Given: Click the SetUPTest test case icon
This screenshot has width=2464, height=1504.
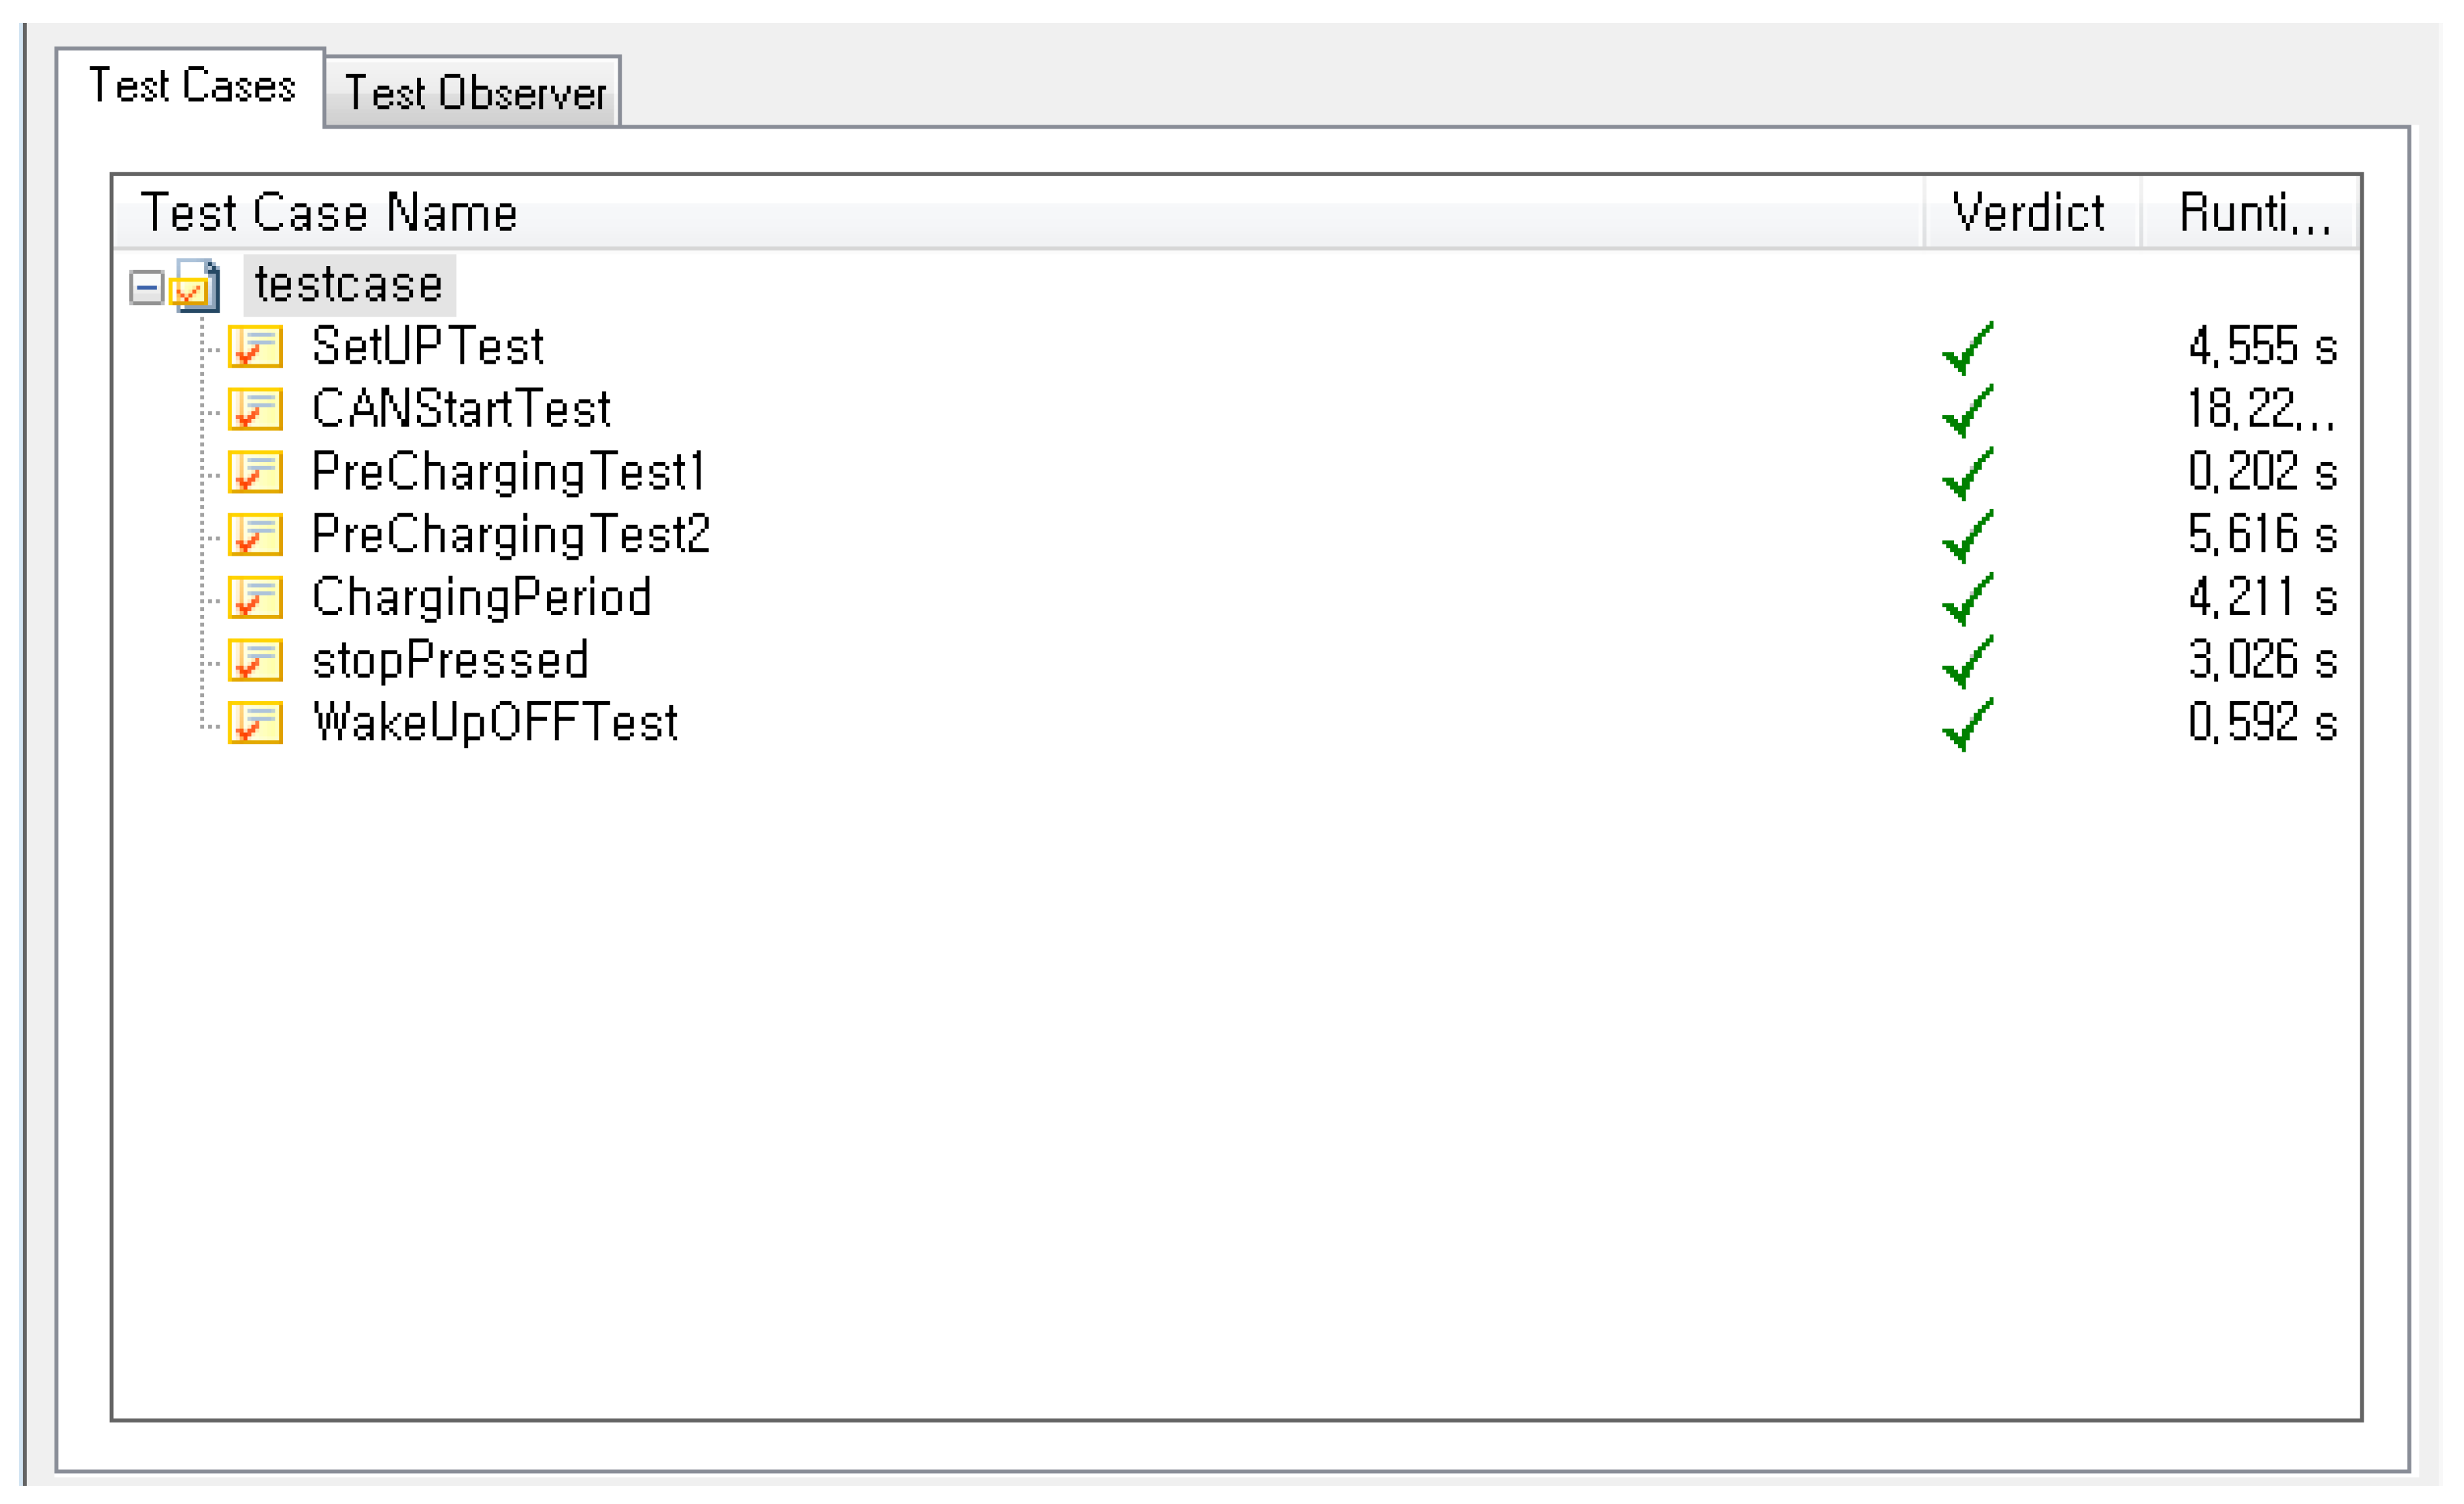Looking at the screenshot, I should click(255, 347).
